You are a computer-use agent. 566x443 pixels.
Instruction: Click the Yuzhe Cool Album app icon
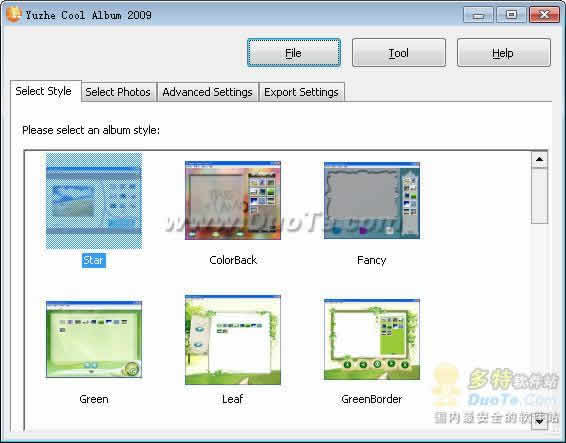tap(13, 14)
